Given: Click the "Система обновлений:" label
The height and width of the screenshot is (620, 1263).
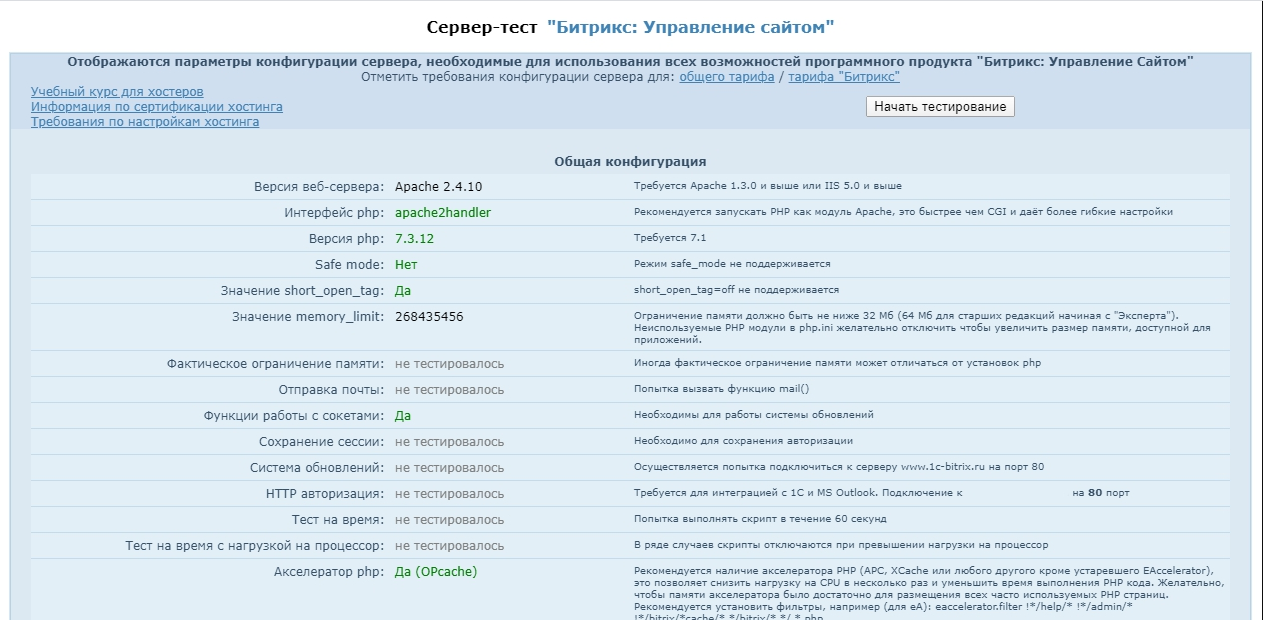Looking at the screenshot, I should [x=317, y=468].
